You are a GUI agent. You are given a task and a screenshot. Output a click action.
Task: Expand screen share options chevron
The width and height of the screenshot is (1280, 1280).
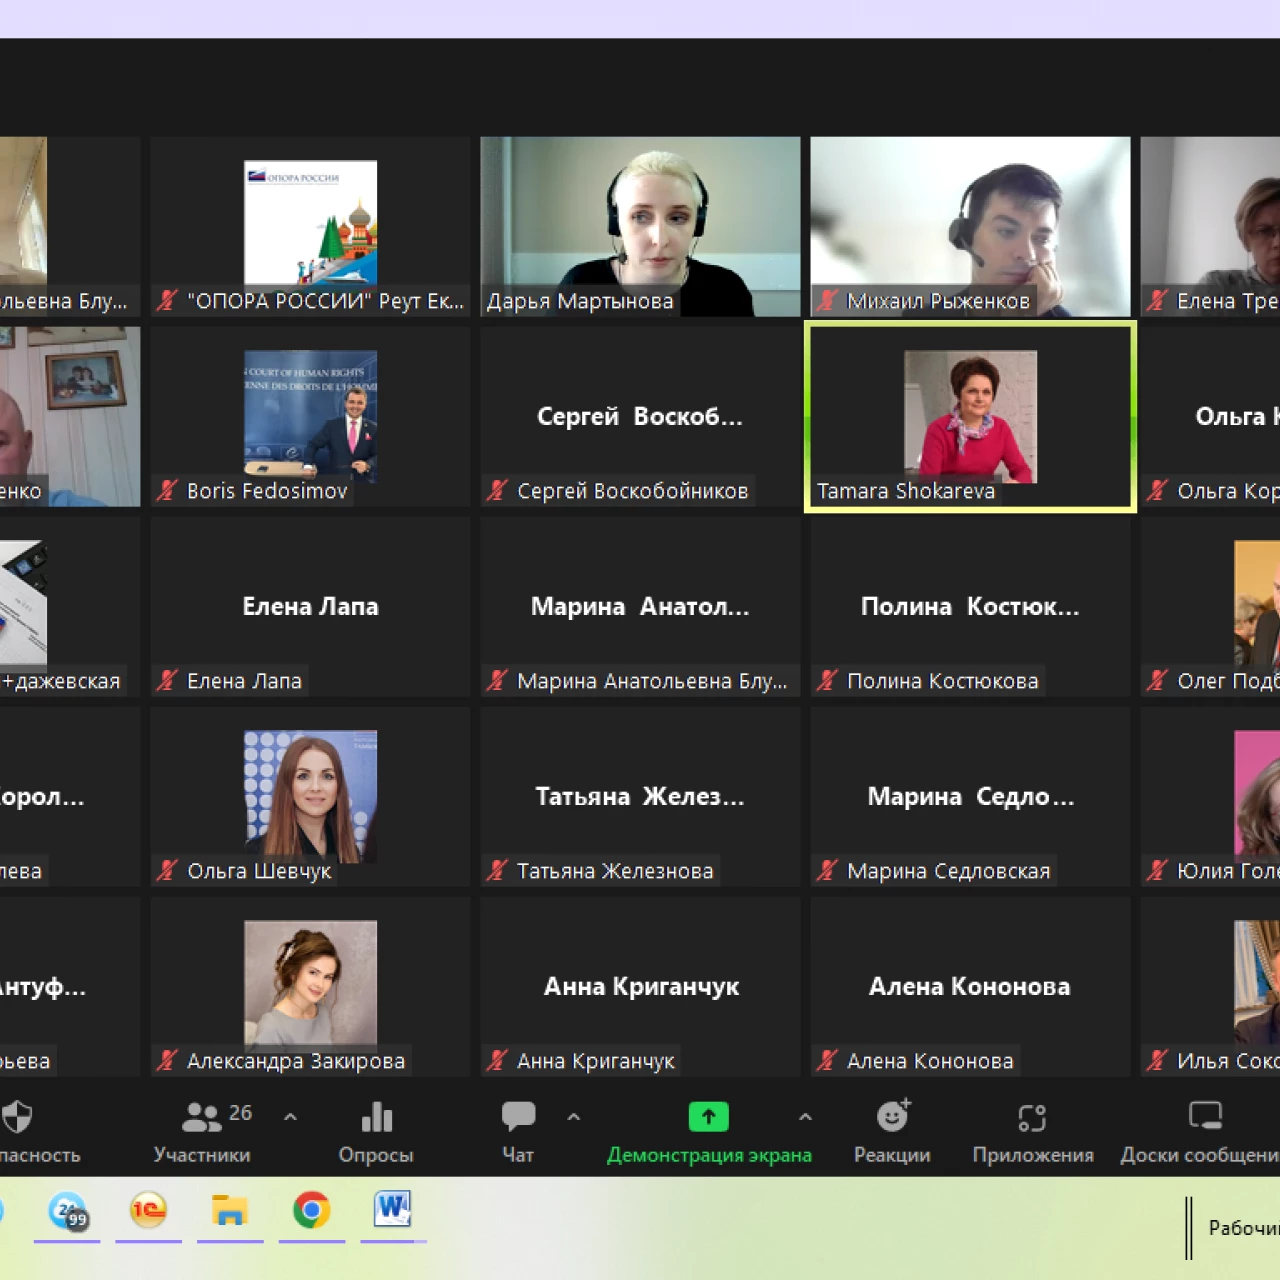805,1116
